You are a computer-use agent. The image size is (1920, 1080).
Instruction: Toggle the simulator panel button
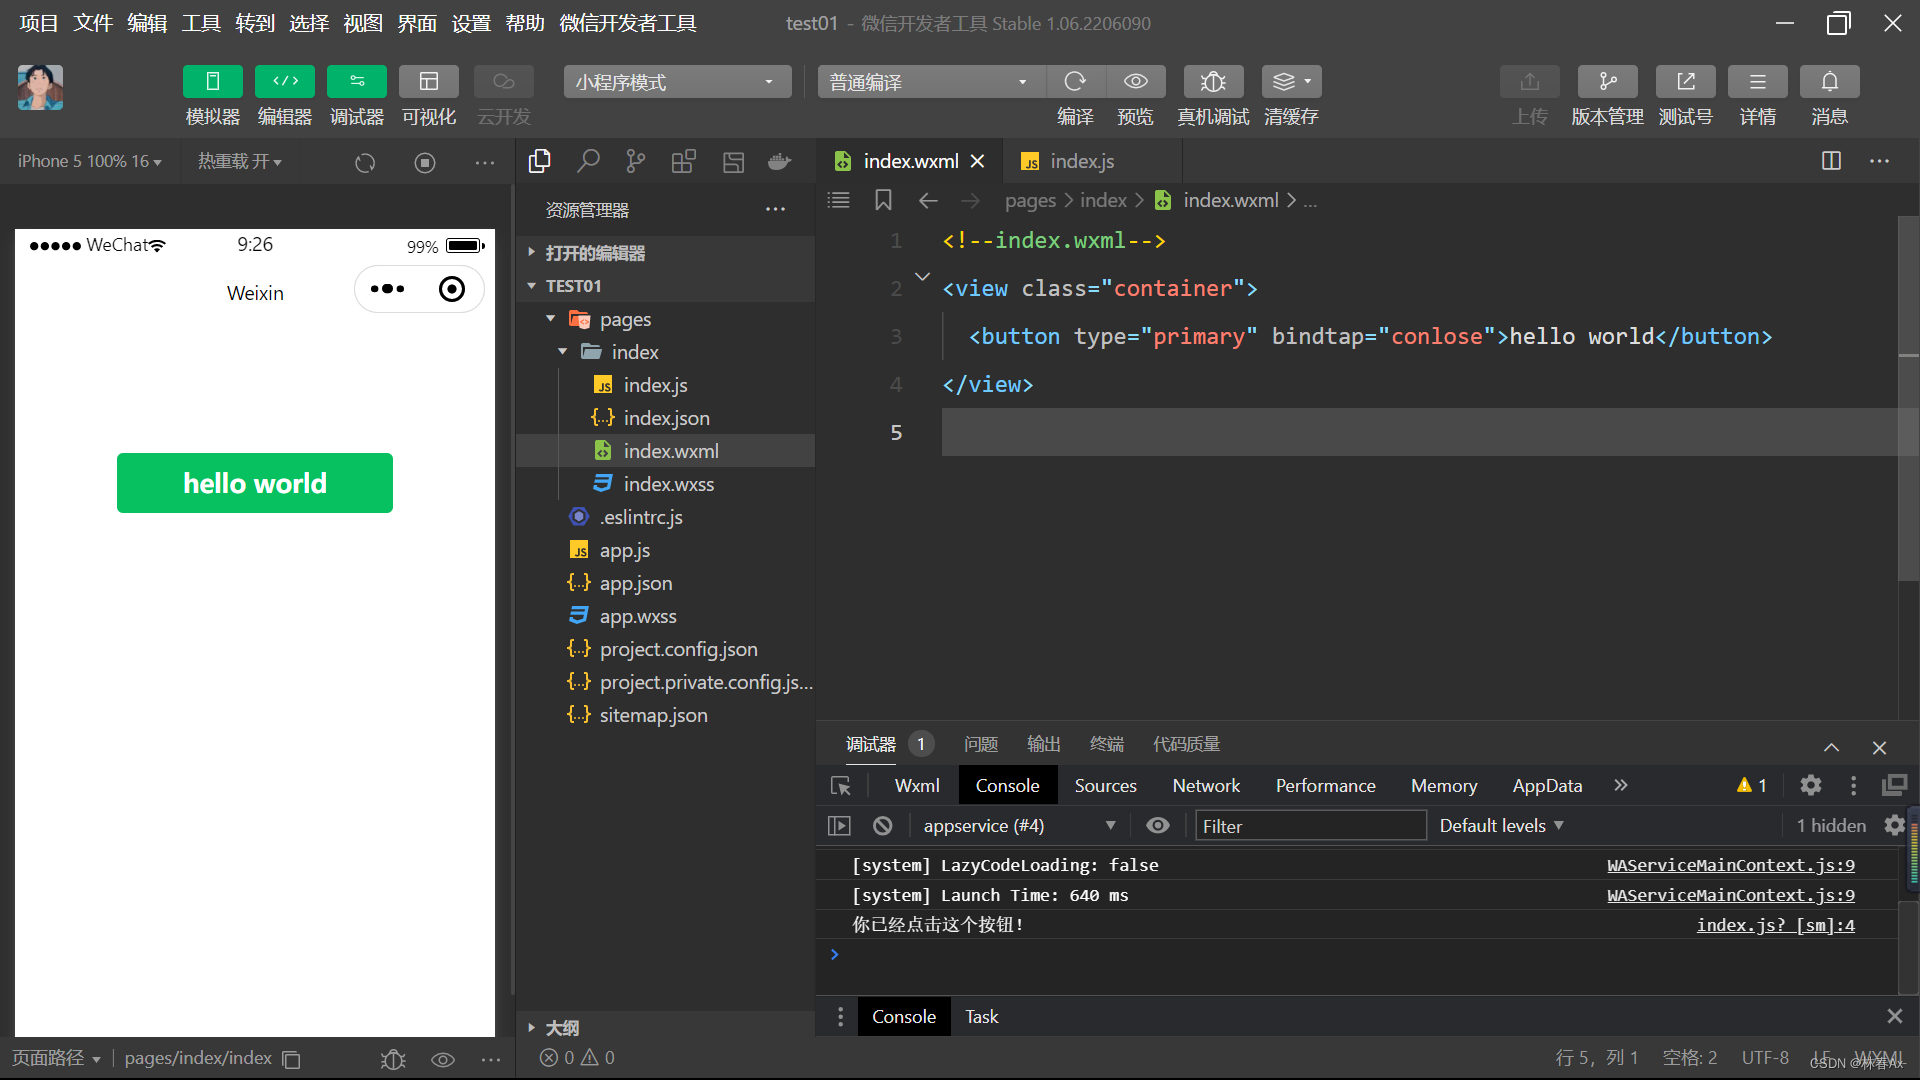pos(212,82)
